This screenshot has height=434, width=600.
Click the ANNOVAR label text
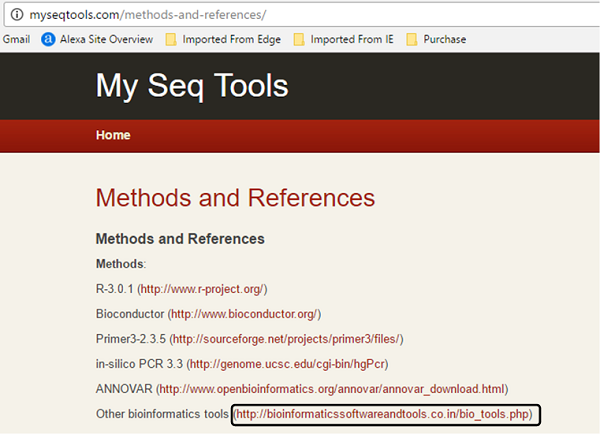pos(124,389)
